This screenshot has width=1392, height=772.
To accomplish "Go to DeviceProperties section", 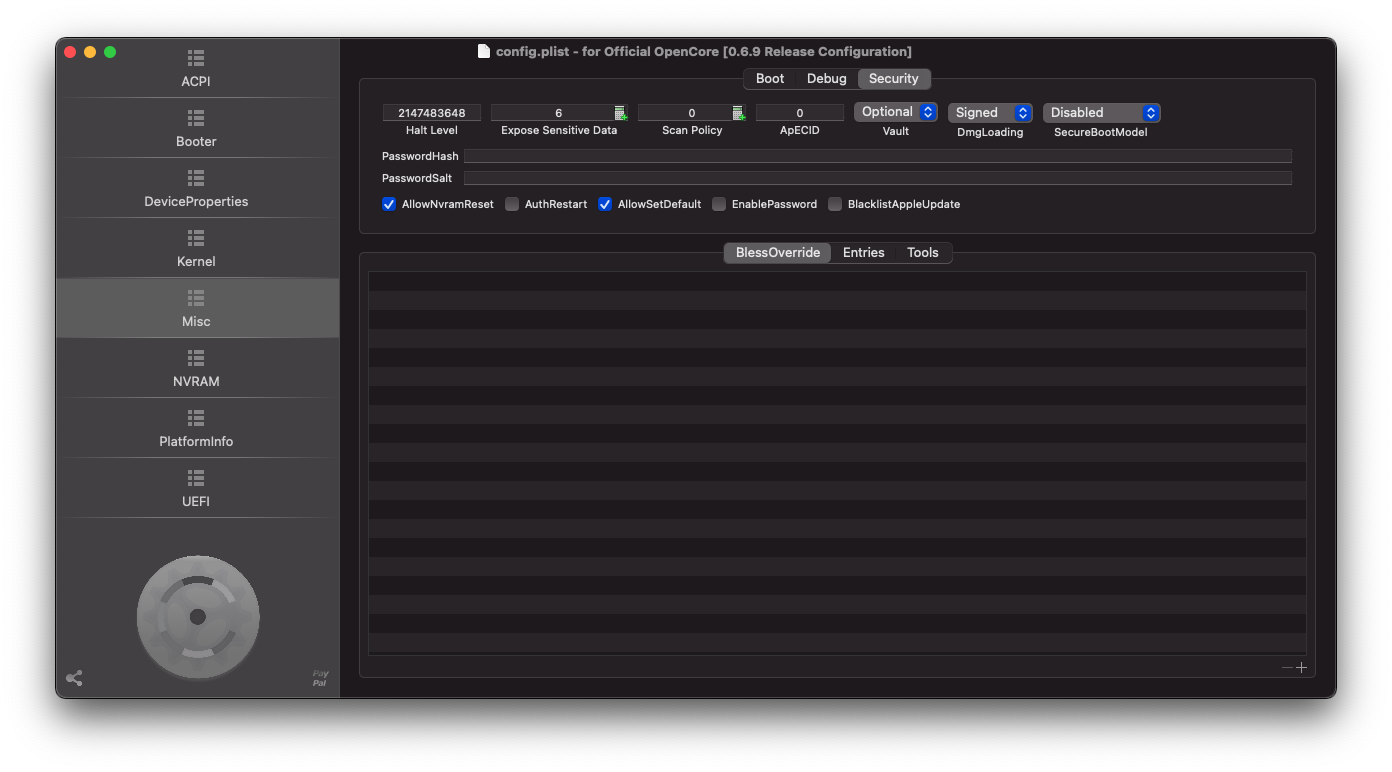I will click(196, 188).
